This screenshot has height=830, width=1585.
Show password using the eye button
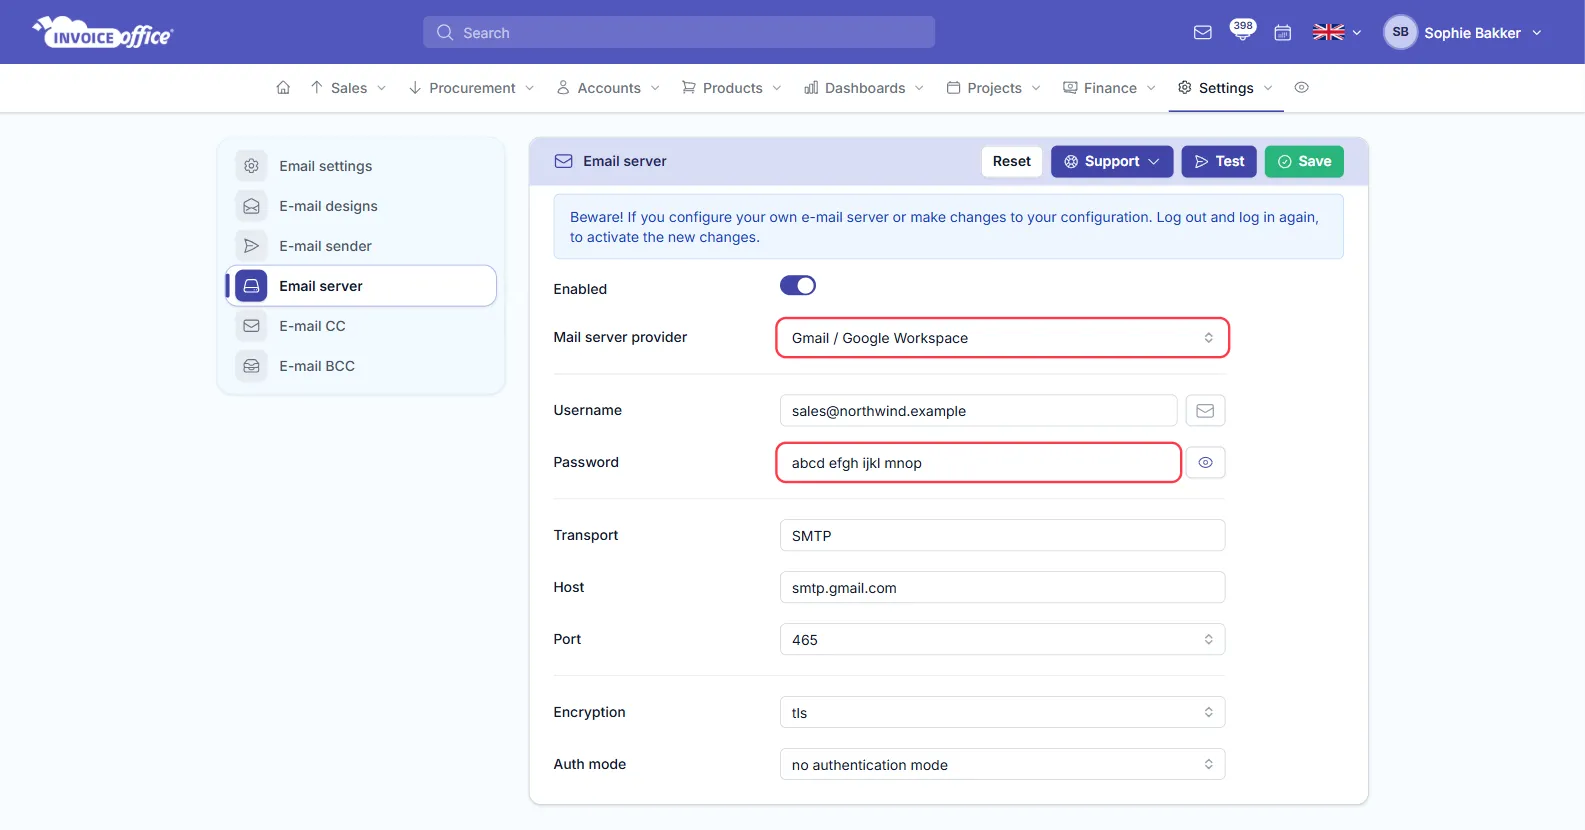click(x=1205, y=463)
